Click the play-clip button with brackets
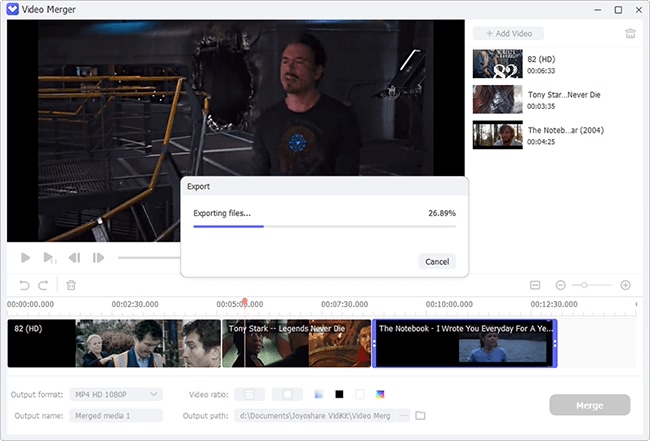 49,258
